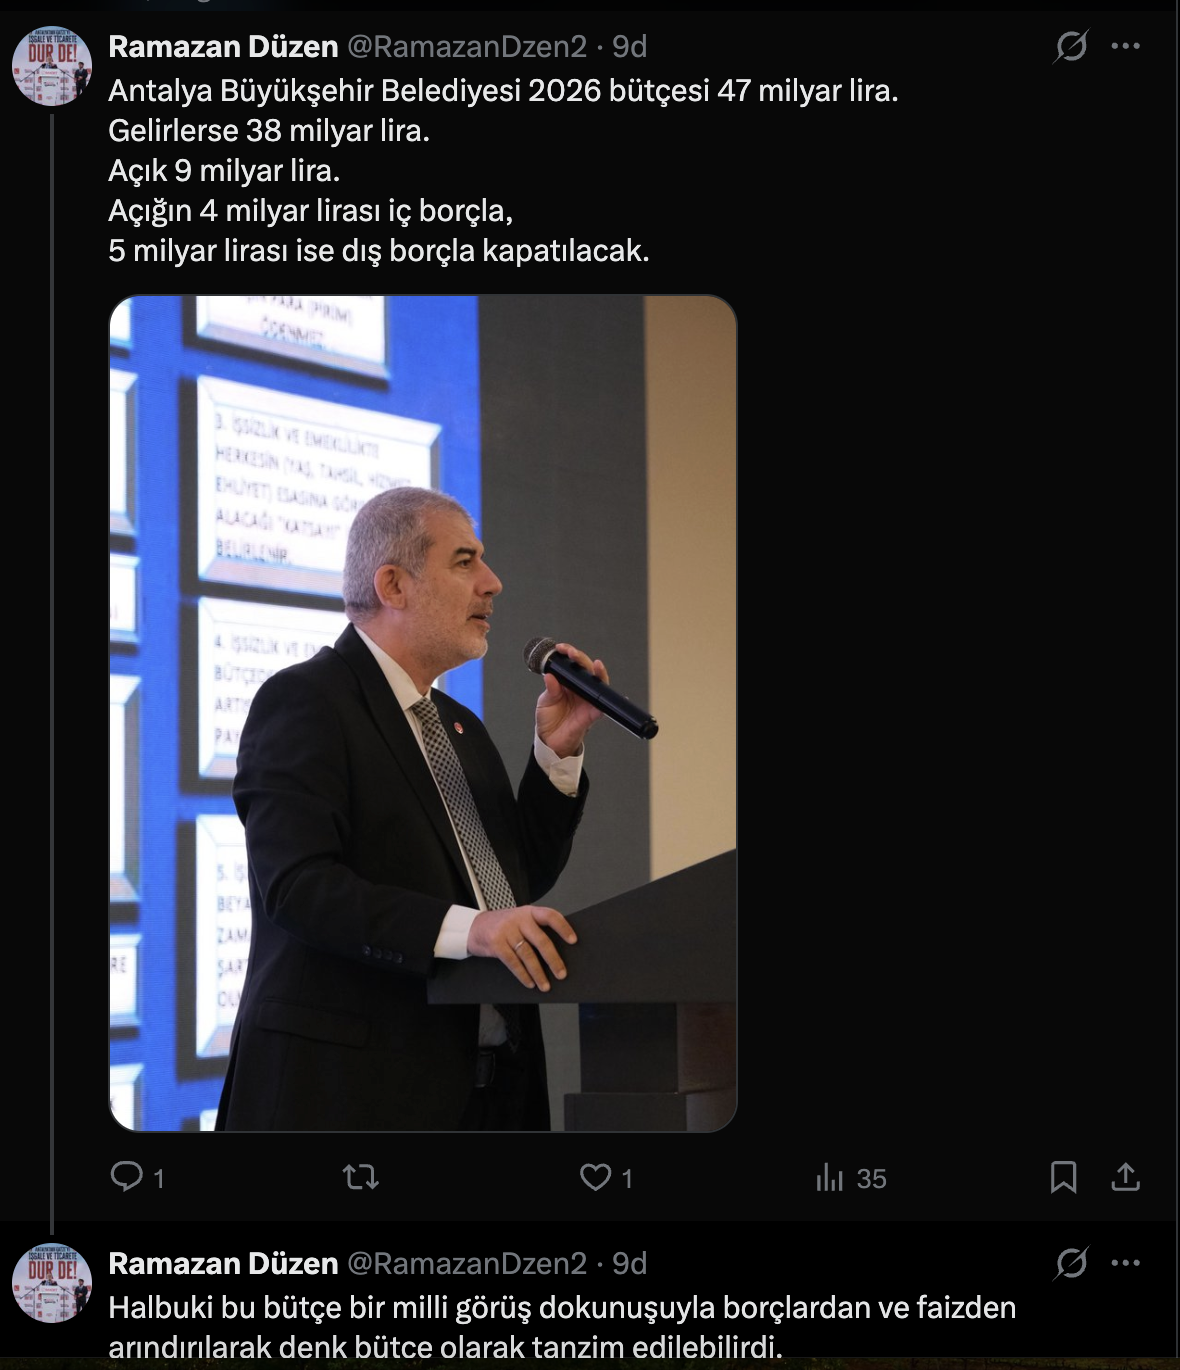Viewport: 1180px width, 1370px height.
Task: Open the attached speaker photo
Action: 422,713
